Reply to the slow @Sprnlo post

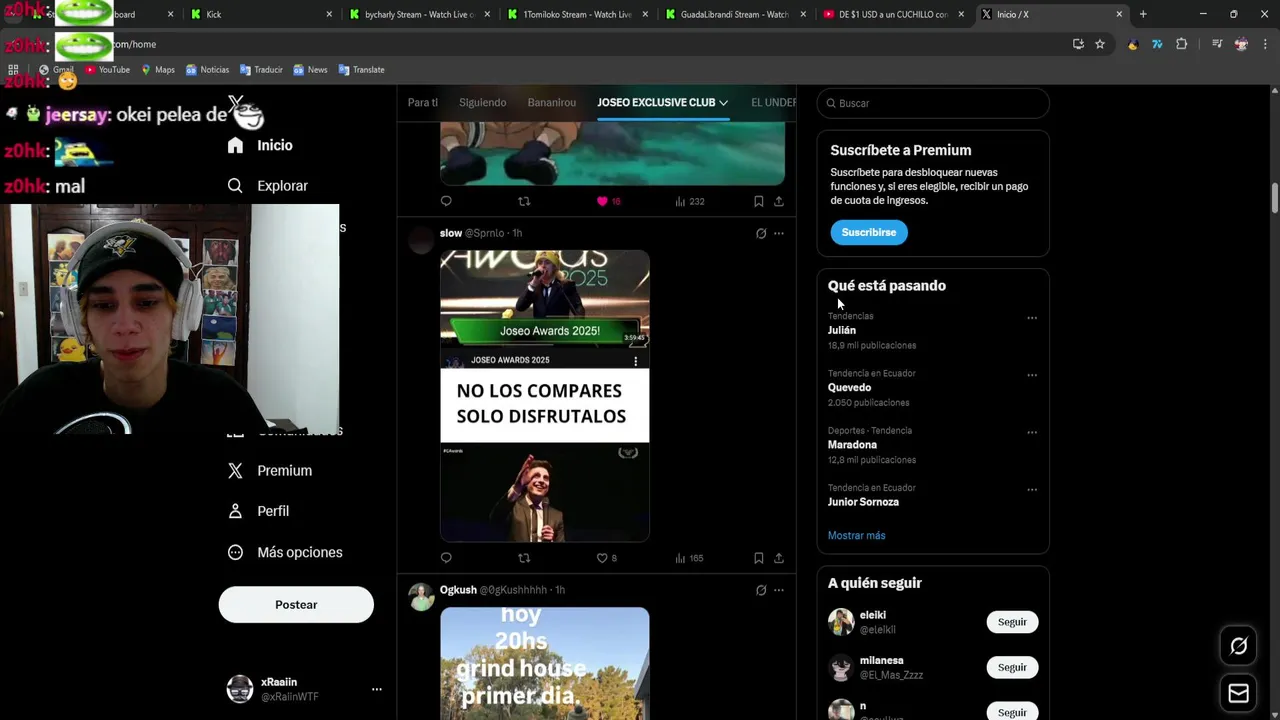pos(446,558)
